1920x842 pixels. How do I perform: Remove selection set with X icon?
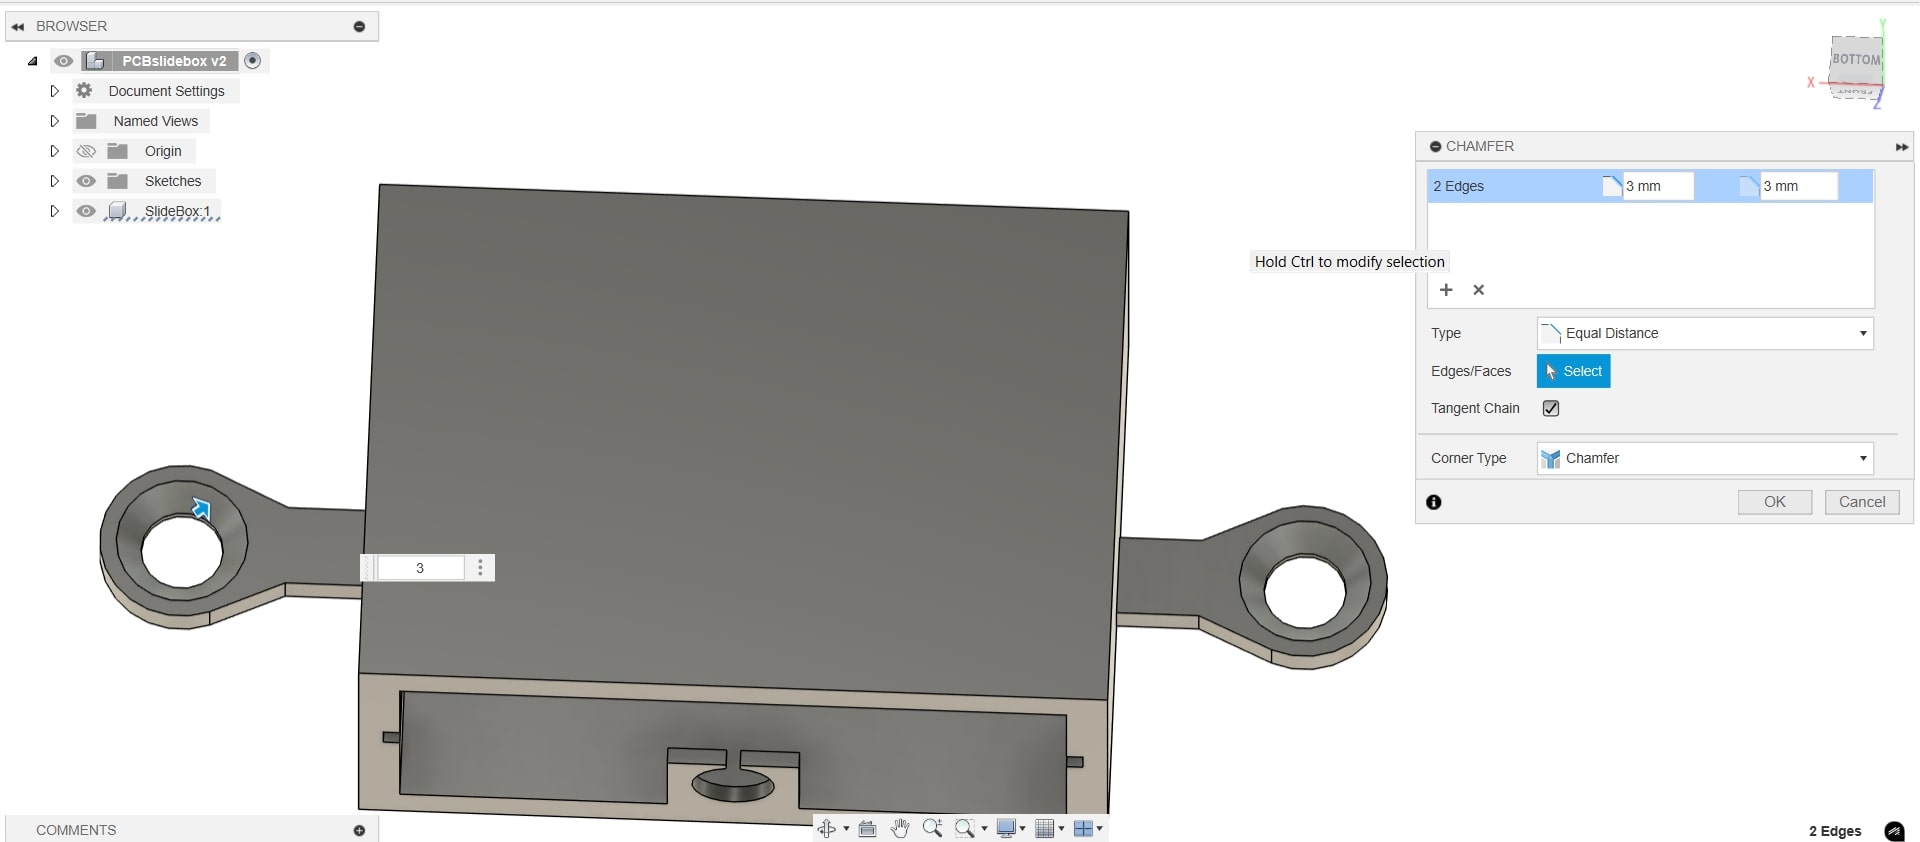[x=1479, y=290]
